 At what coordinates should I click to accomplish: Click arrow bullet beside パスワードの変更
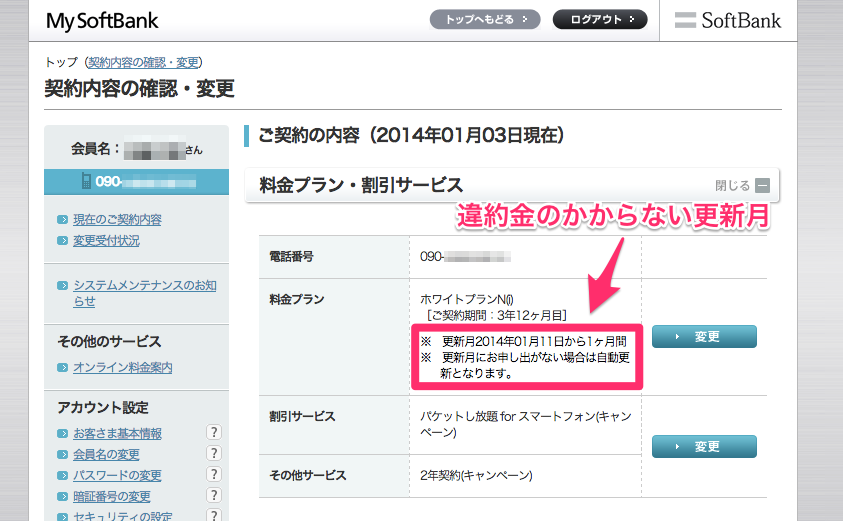click(62, 475)
